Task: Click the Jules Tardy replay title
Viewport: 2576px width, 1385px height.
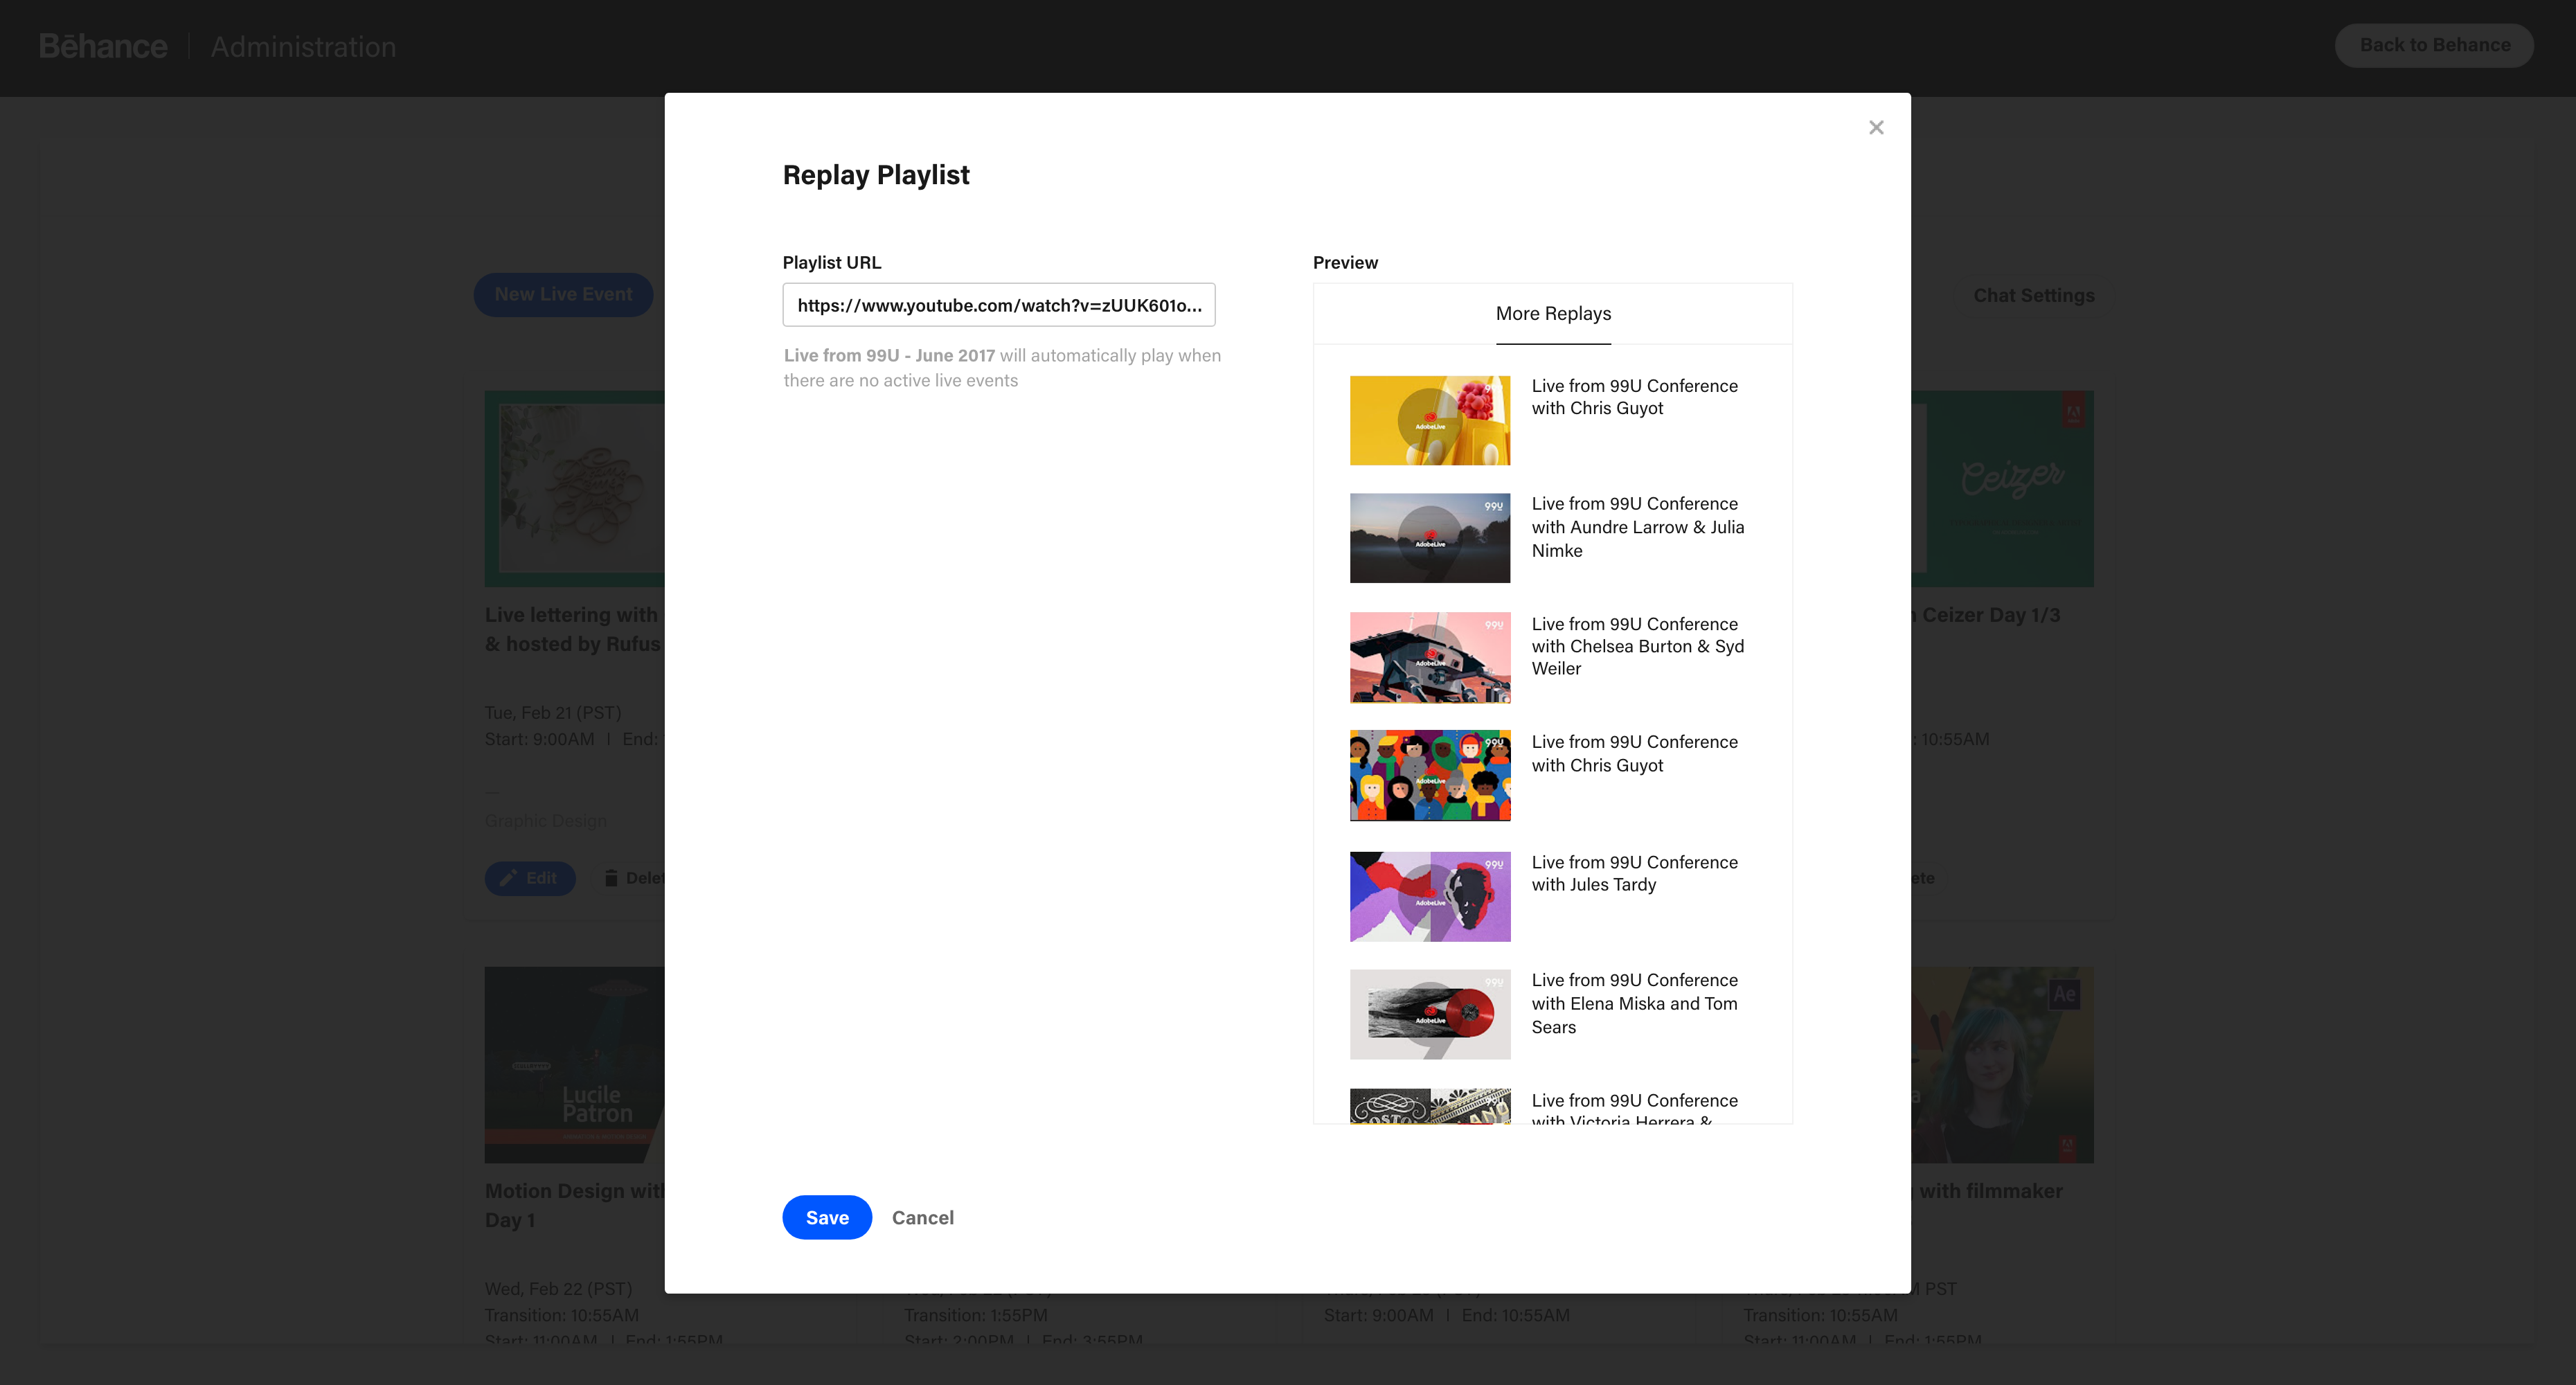Action: coord(1634,873)
